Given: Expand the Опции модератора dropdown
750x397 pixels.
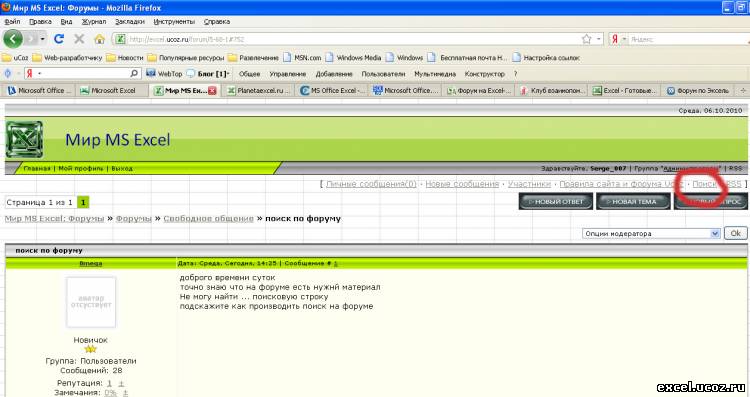Looking at the screenshot, I should (715, 233).
